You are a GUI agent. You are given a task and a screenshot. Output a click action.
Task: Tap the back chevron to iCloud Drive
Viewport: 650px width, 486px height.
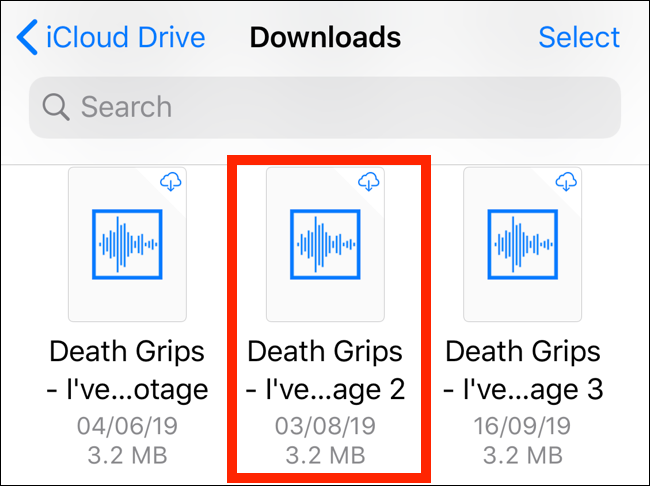(27, 38)
